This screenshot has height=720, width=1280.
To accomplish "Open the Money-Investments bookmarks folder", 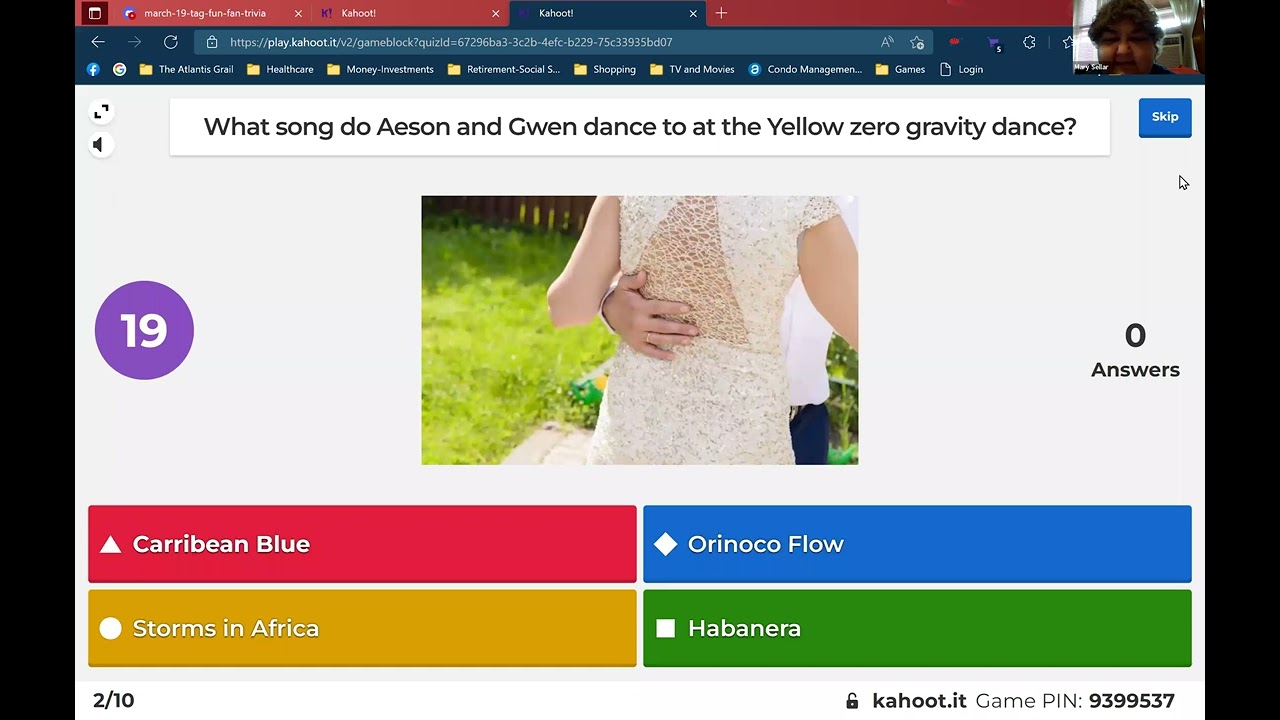I will click(x=380, y=69).
